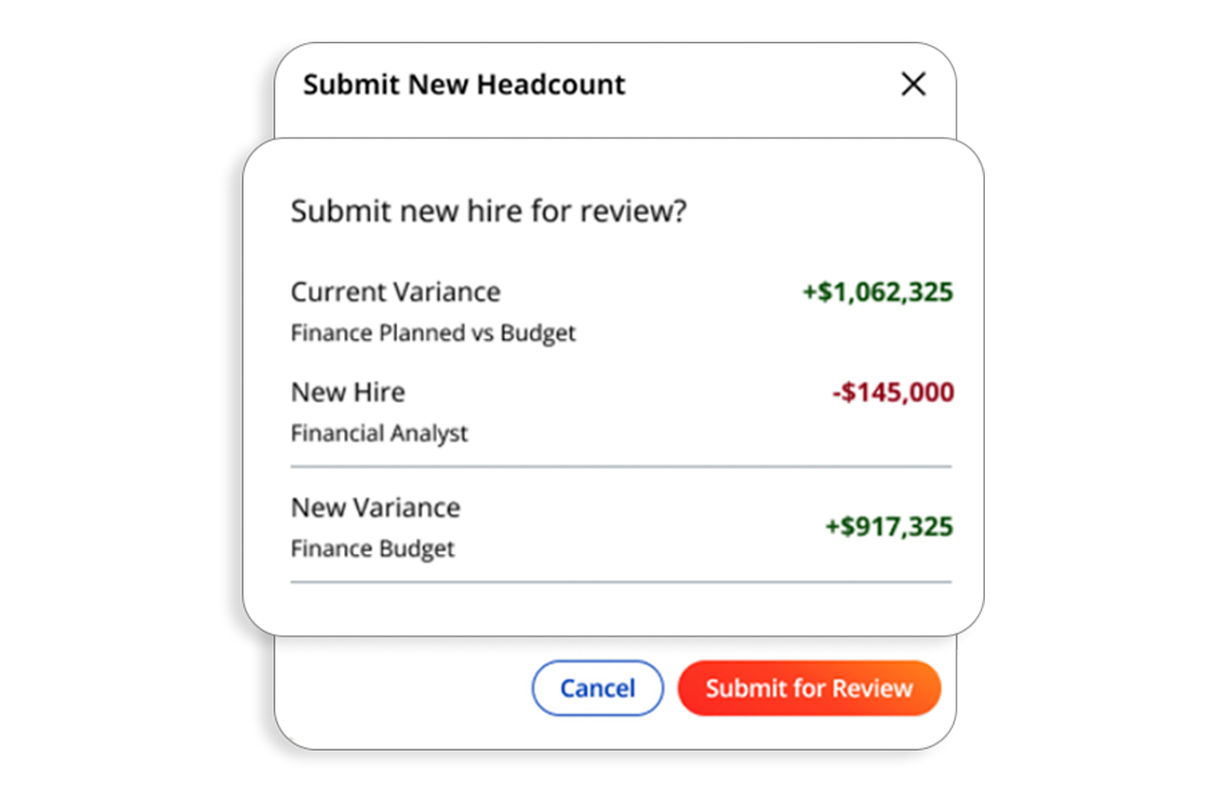
Task: Click the Cancel button
Action: click(597, 688)
